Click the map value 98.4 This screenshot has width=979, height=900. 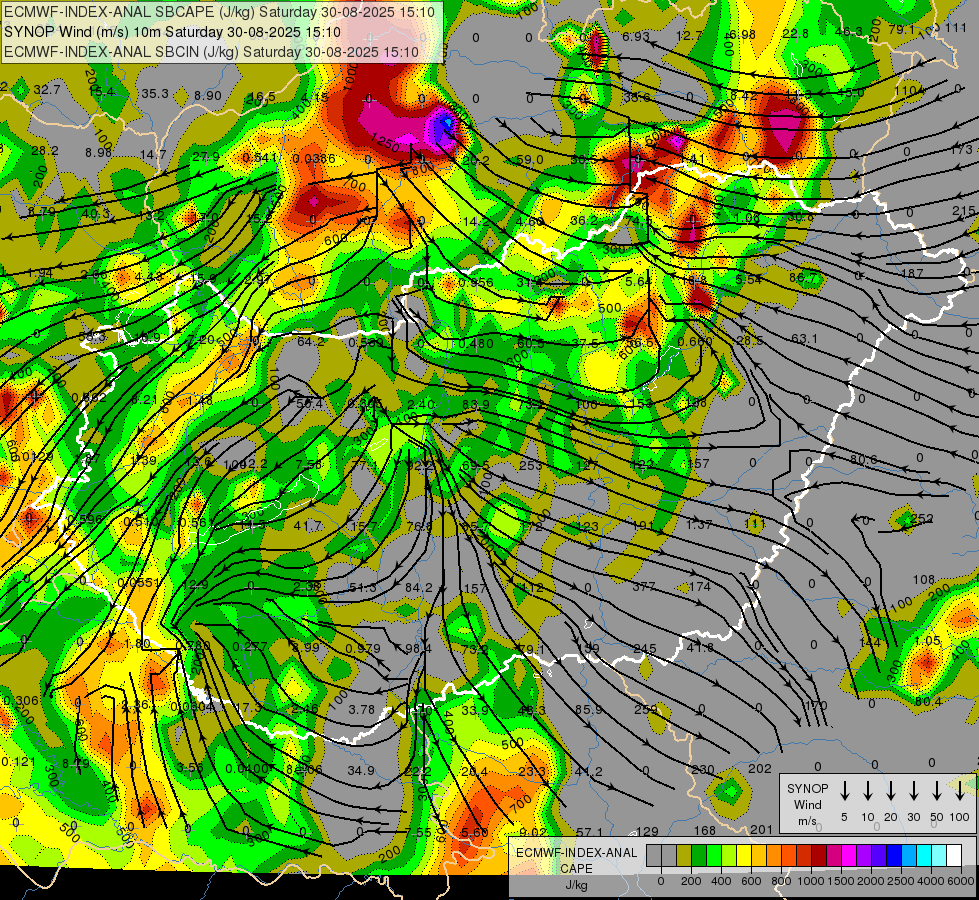(418, 648)
